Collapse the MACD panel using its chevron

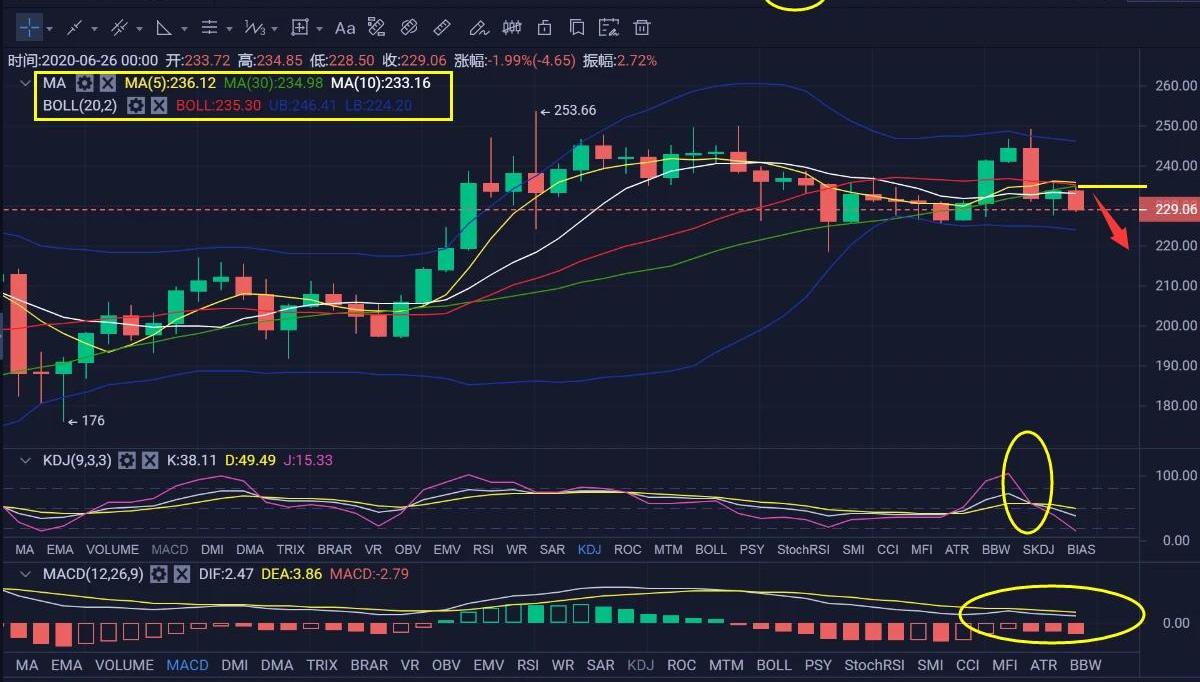click(x=26, y=574)
